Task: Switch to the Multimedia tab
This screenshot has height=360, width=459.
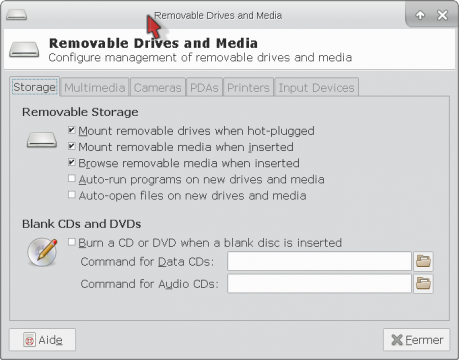Action: pyautogui.click(x=95, y=87)
